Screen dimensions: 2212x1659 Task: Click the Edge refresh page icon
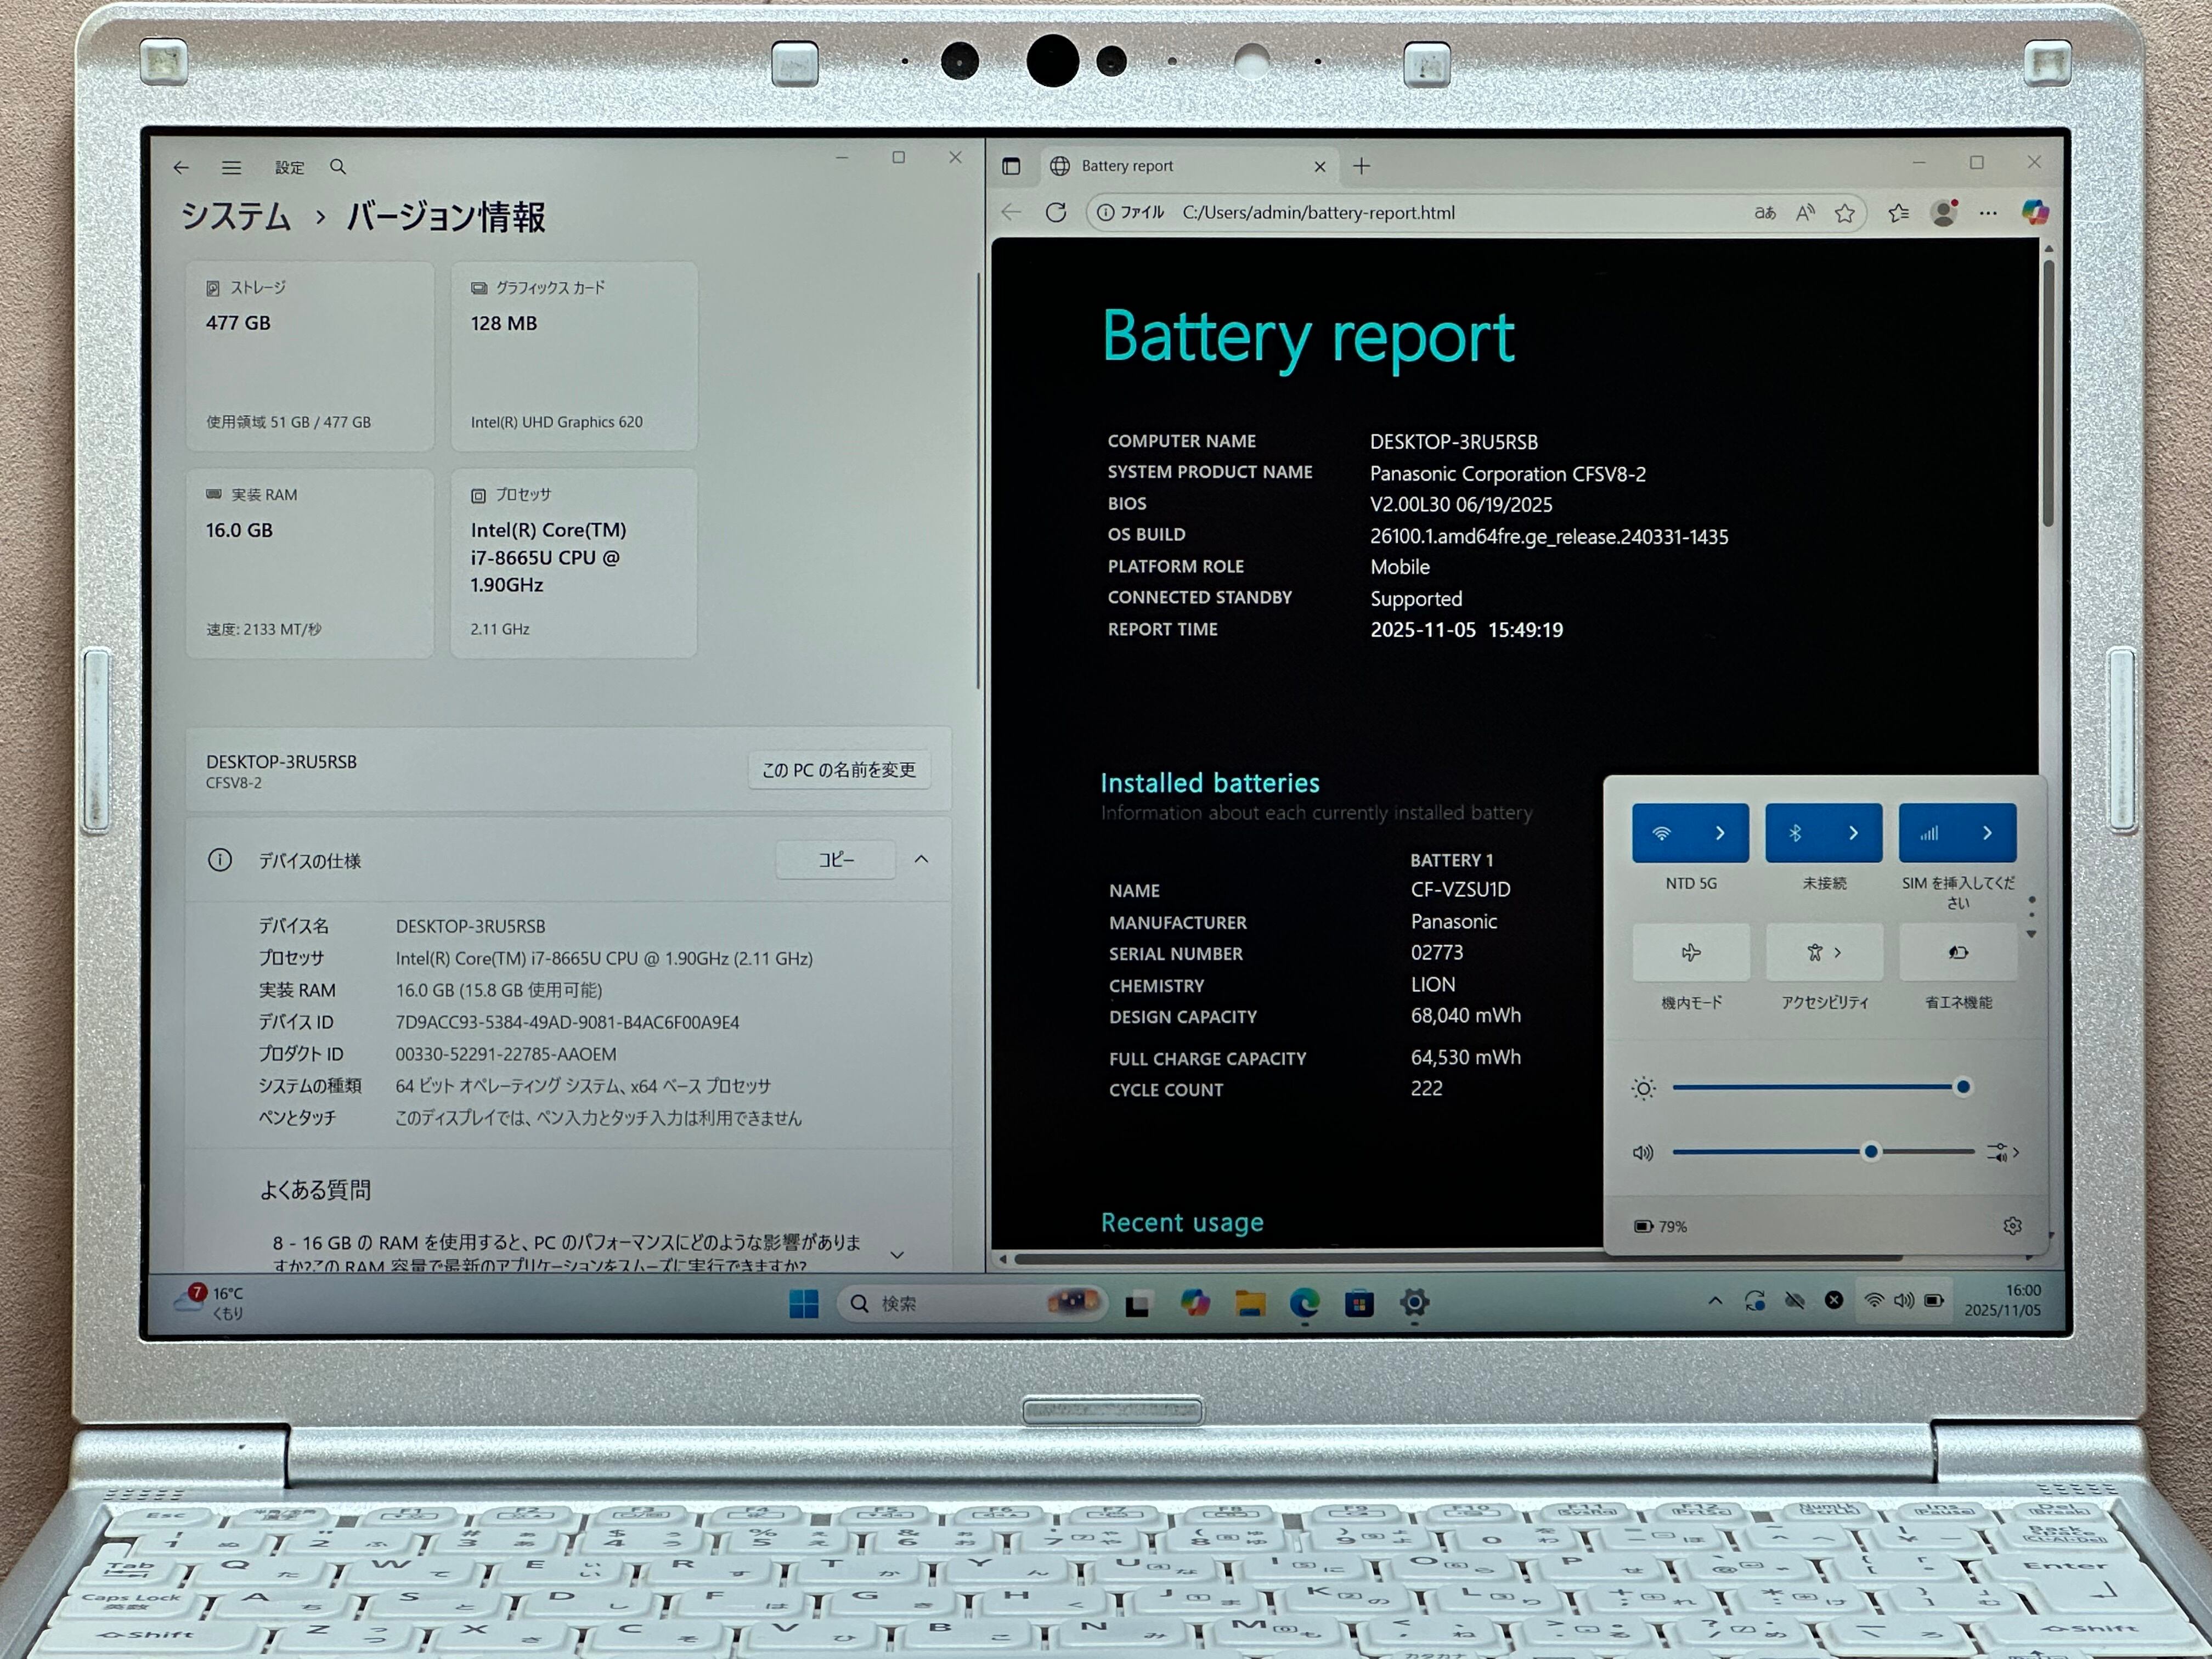point(1055,213)
